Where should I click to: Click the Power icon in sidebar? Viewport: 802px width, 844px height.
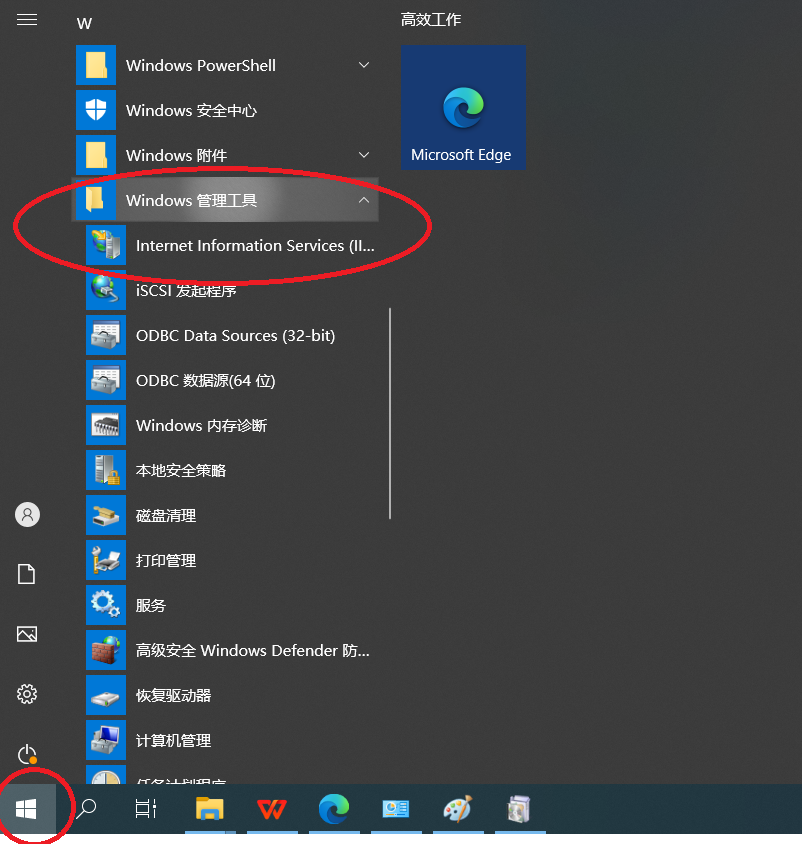coord(27,754)
